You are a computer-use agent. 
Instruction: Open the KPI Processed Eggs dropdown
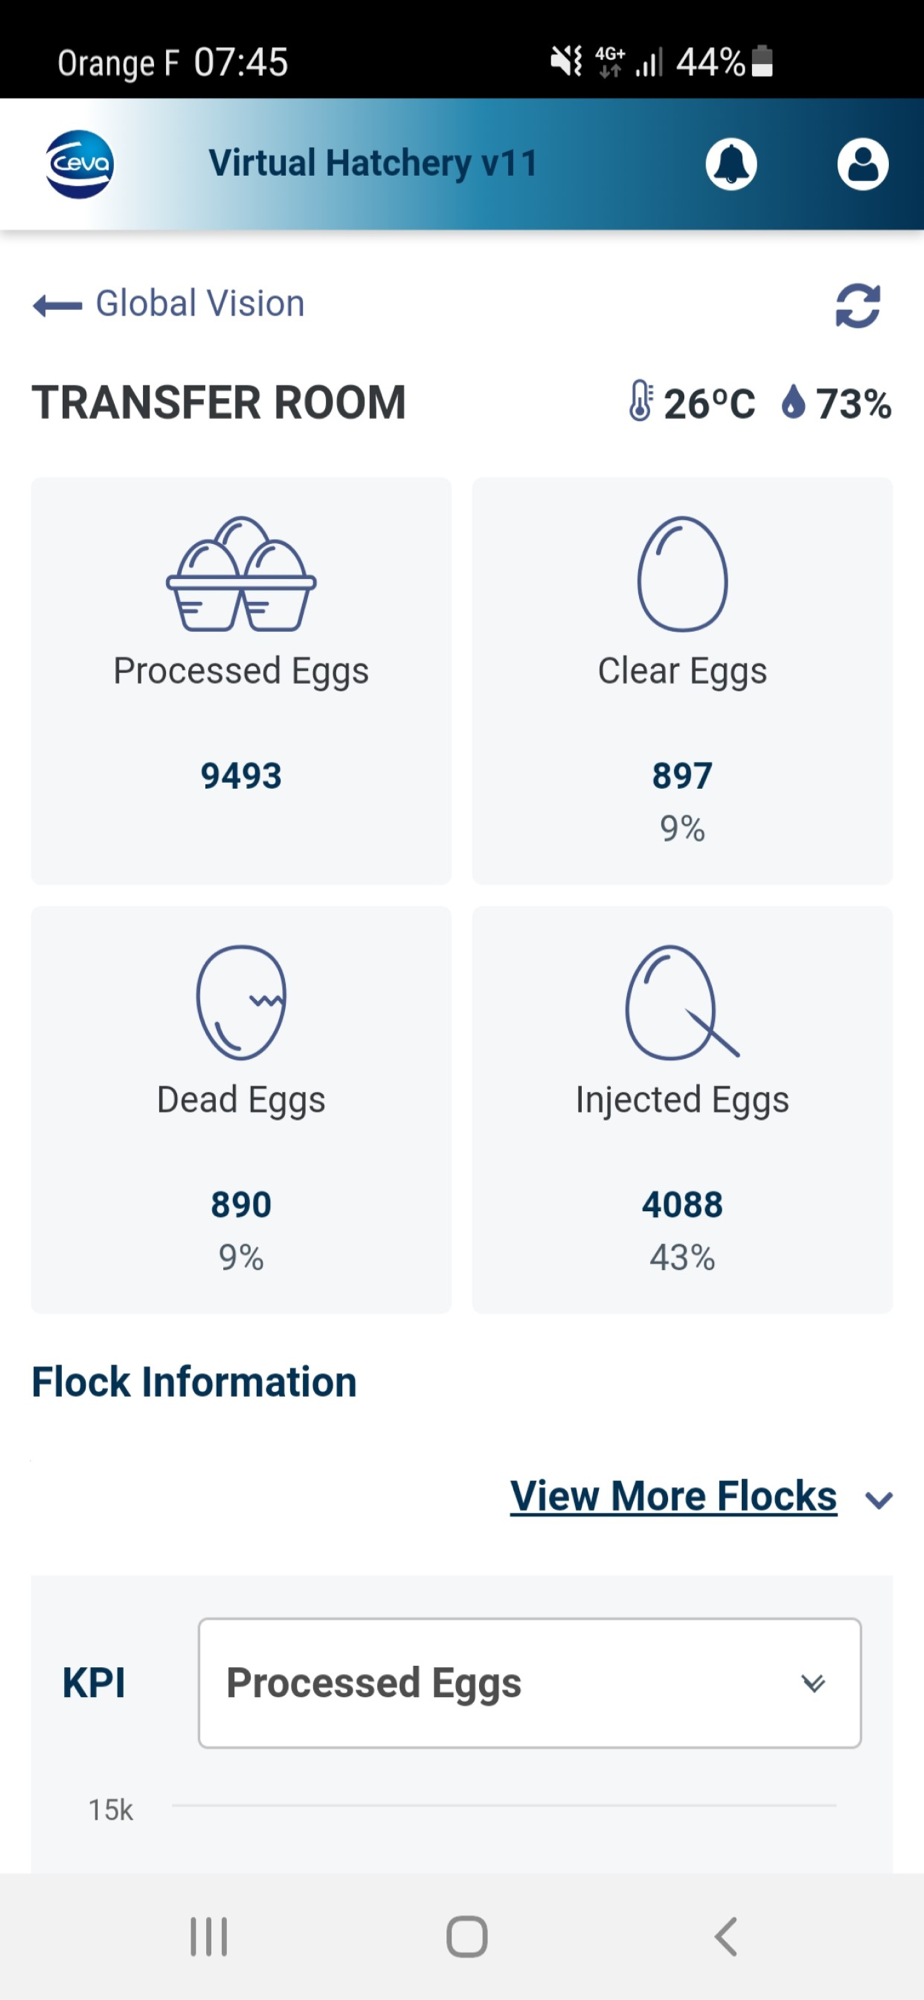click(x=530, y=1683)
